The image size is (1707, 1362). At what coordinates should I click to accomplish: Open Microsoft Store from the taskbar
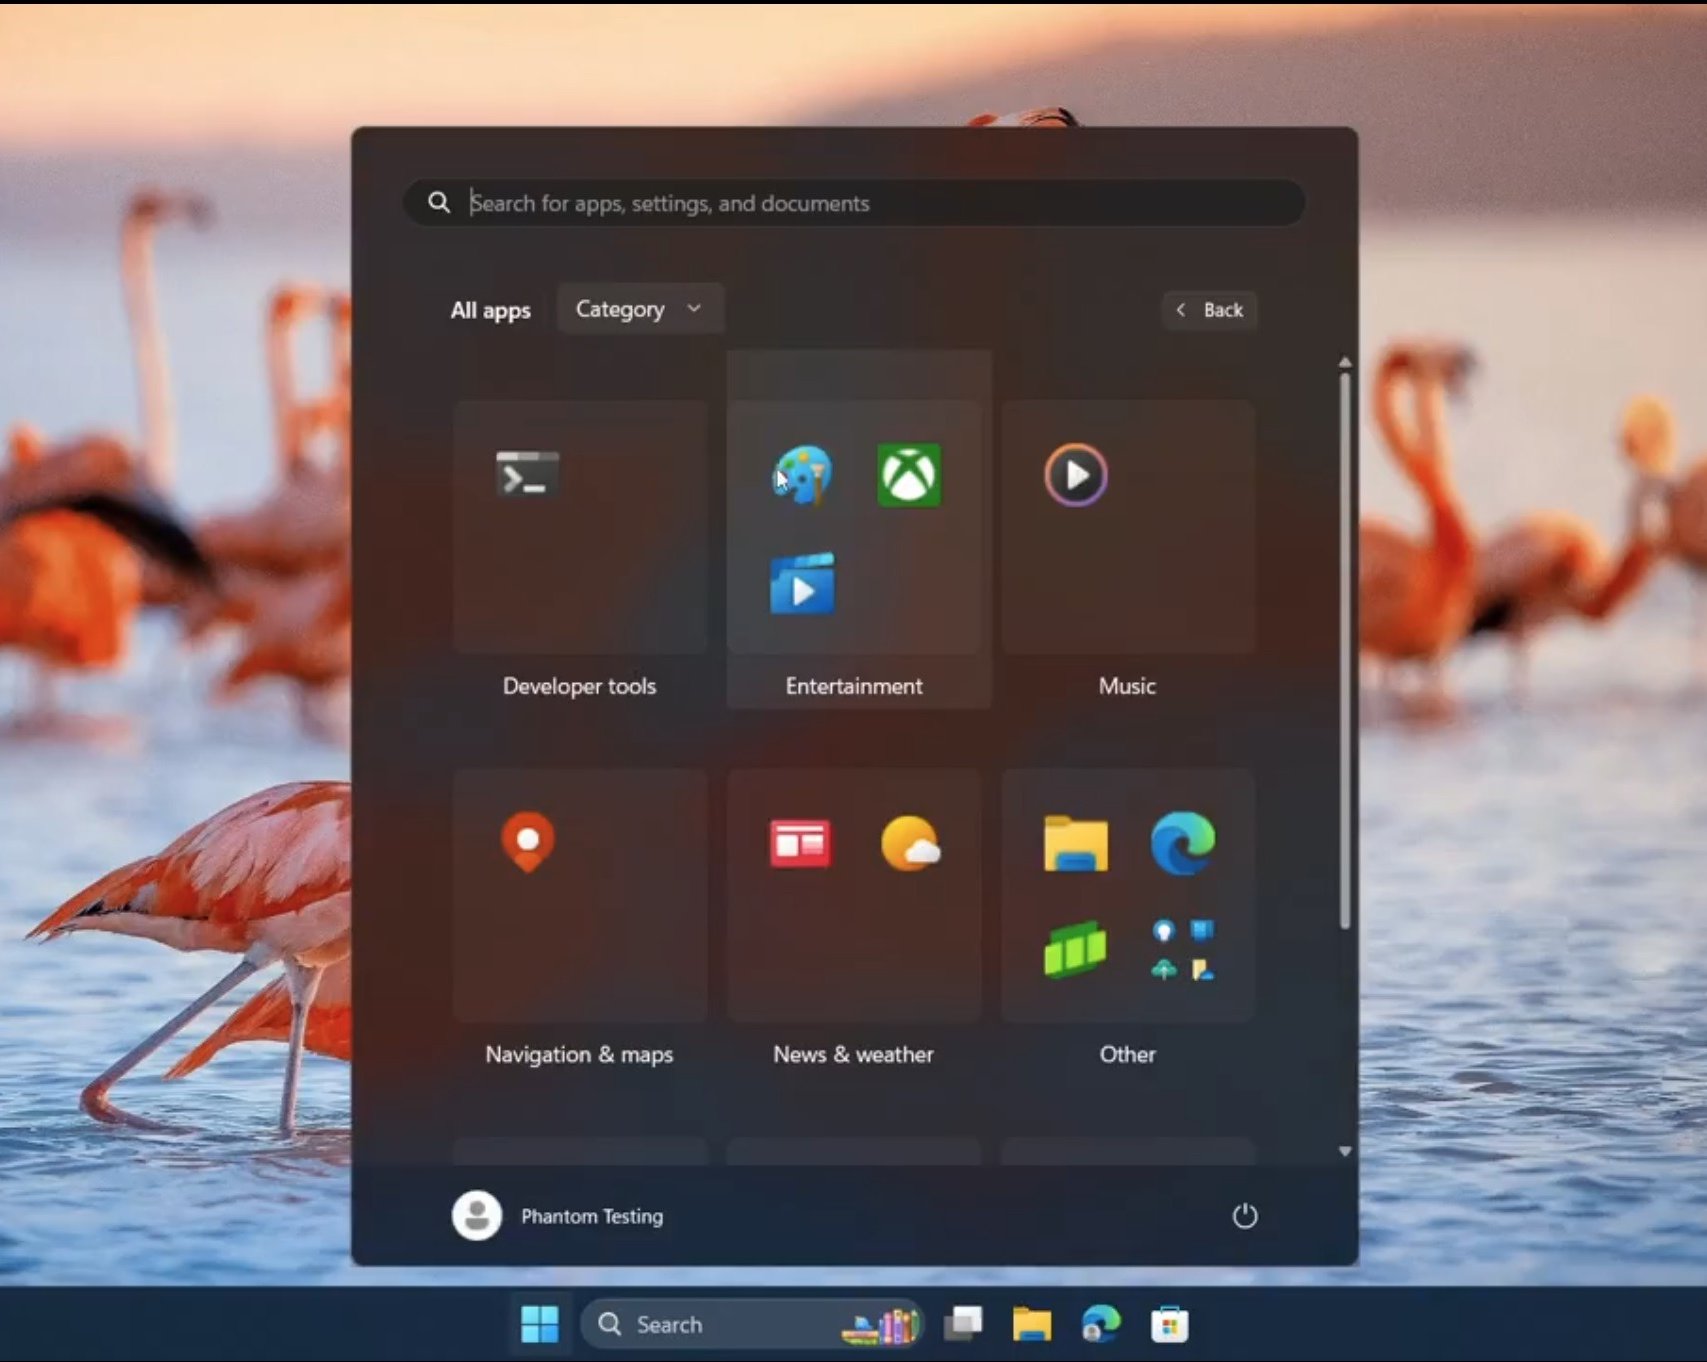(x=1169, y=1324)
